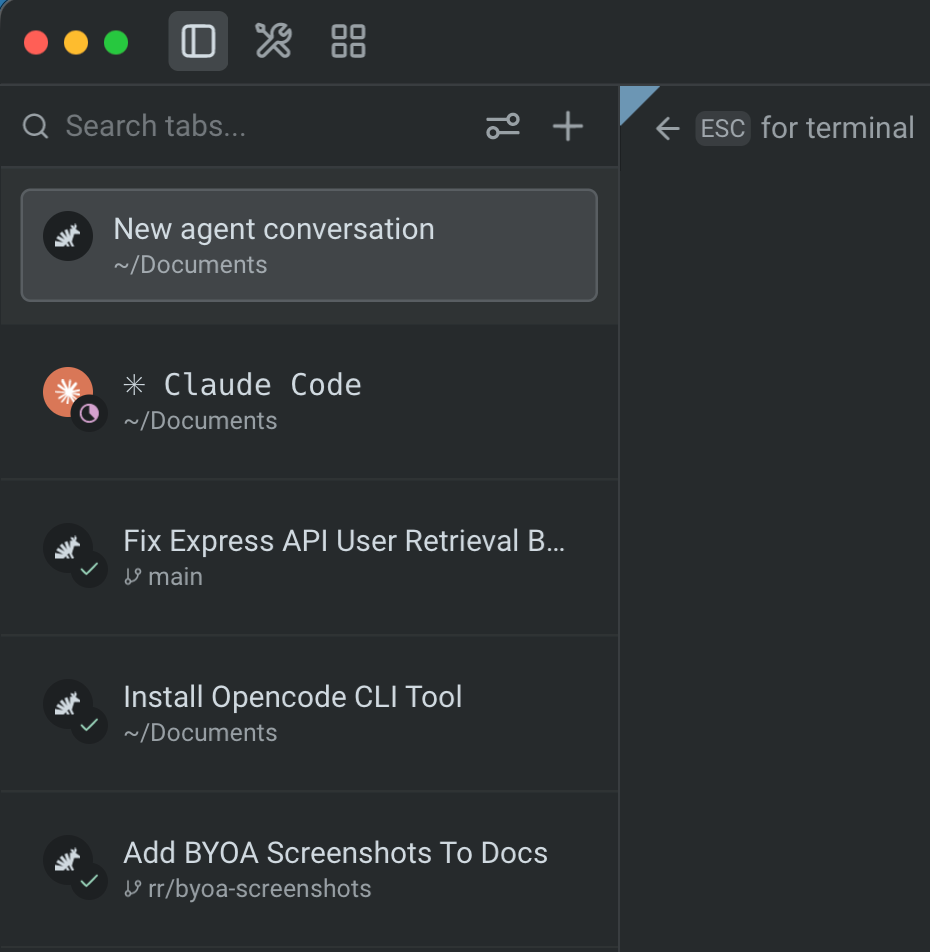
Task: Select the Add BYOA Screenshots To Docs conversation
Action: (310, 866)
